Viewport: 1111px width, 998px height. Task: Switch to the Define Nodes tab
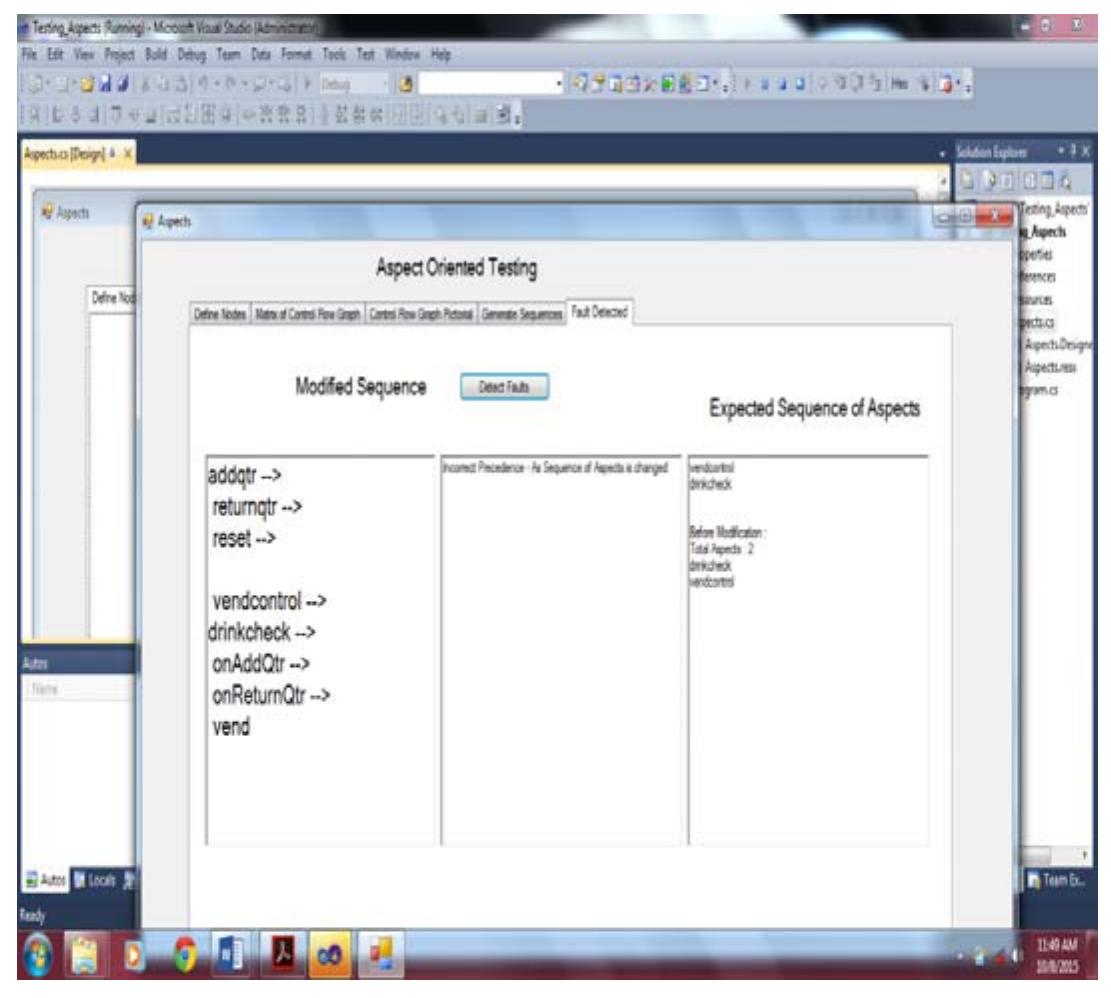coord(220,314)
